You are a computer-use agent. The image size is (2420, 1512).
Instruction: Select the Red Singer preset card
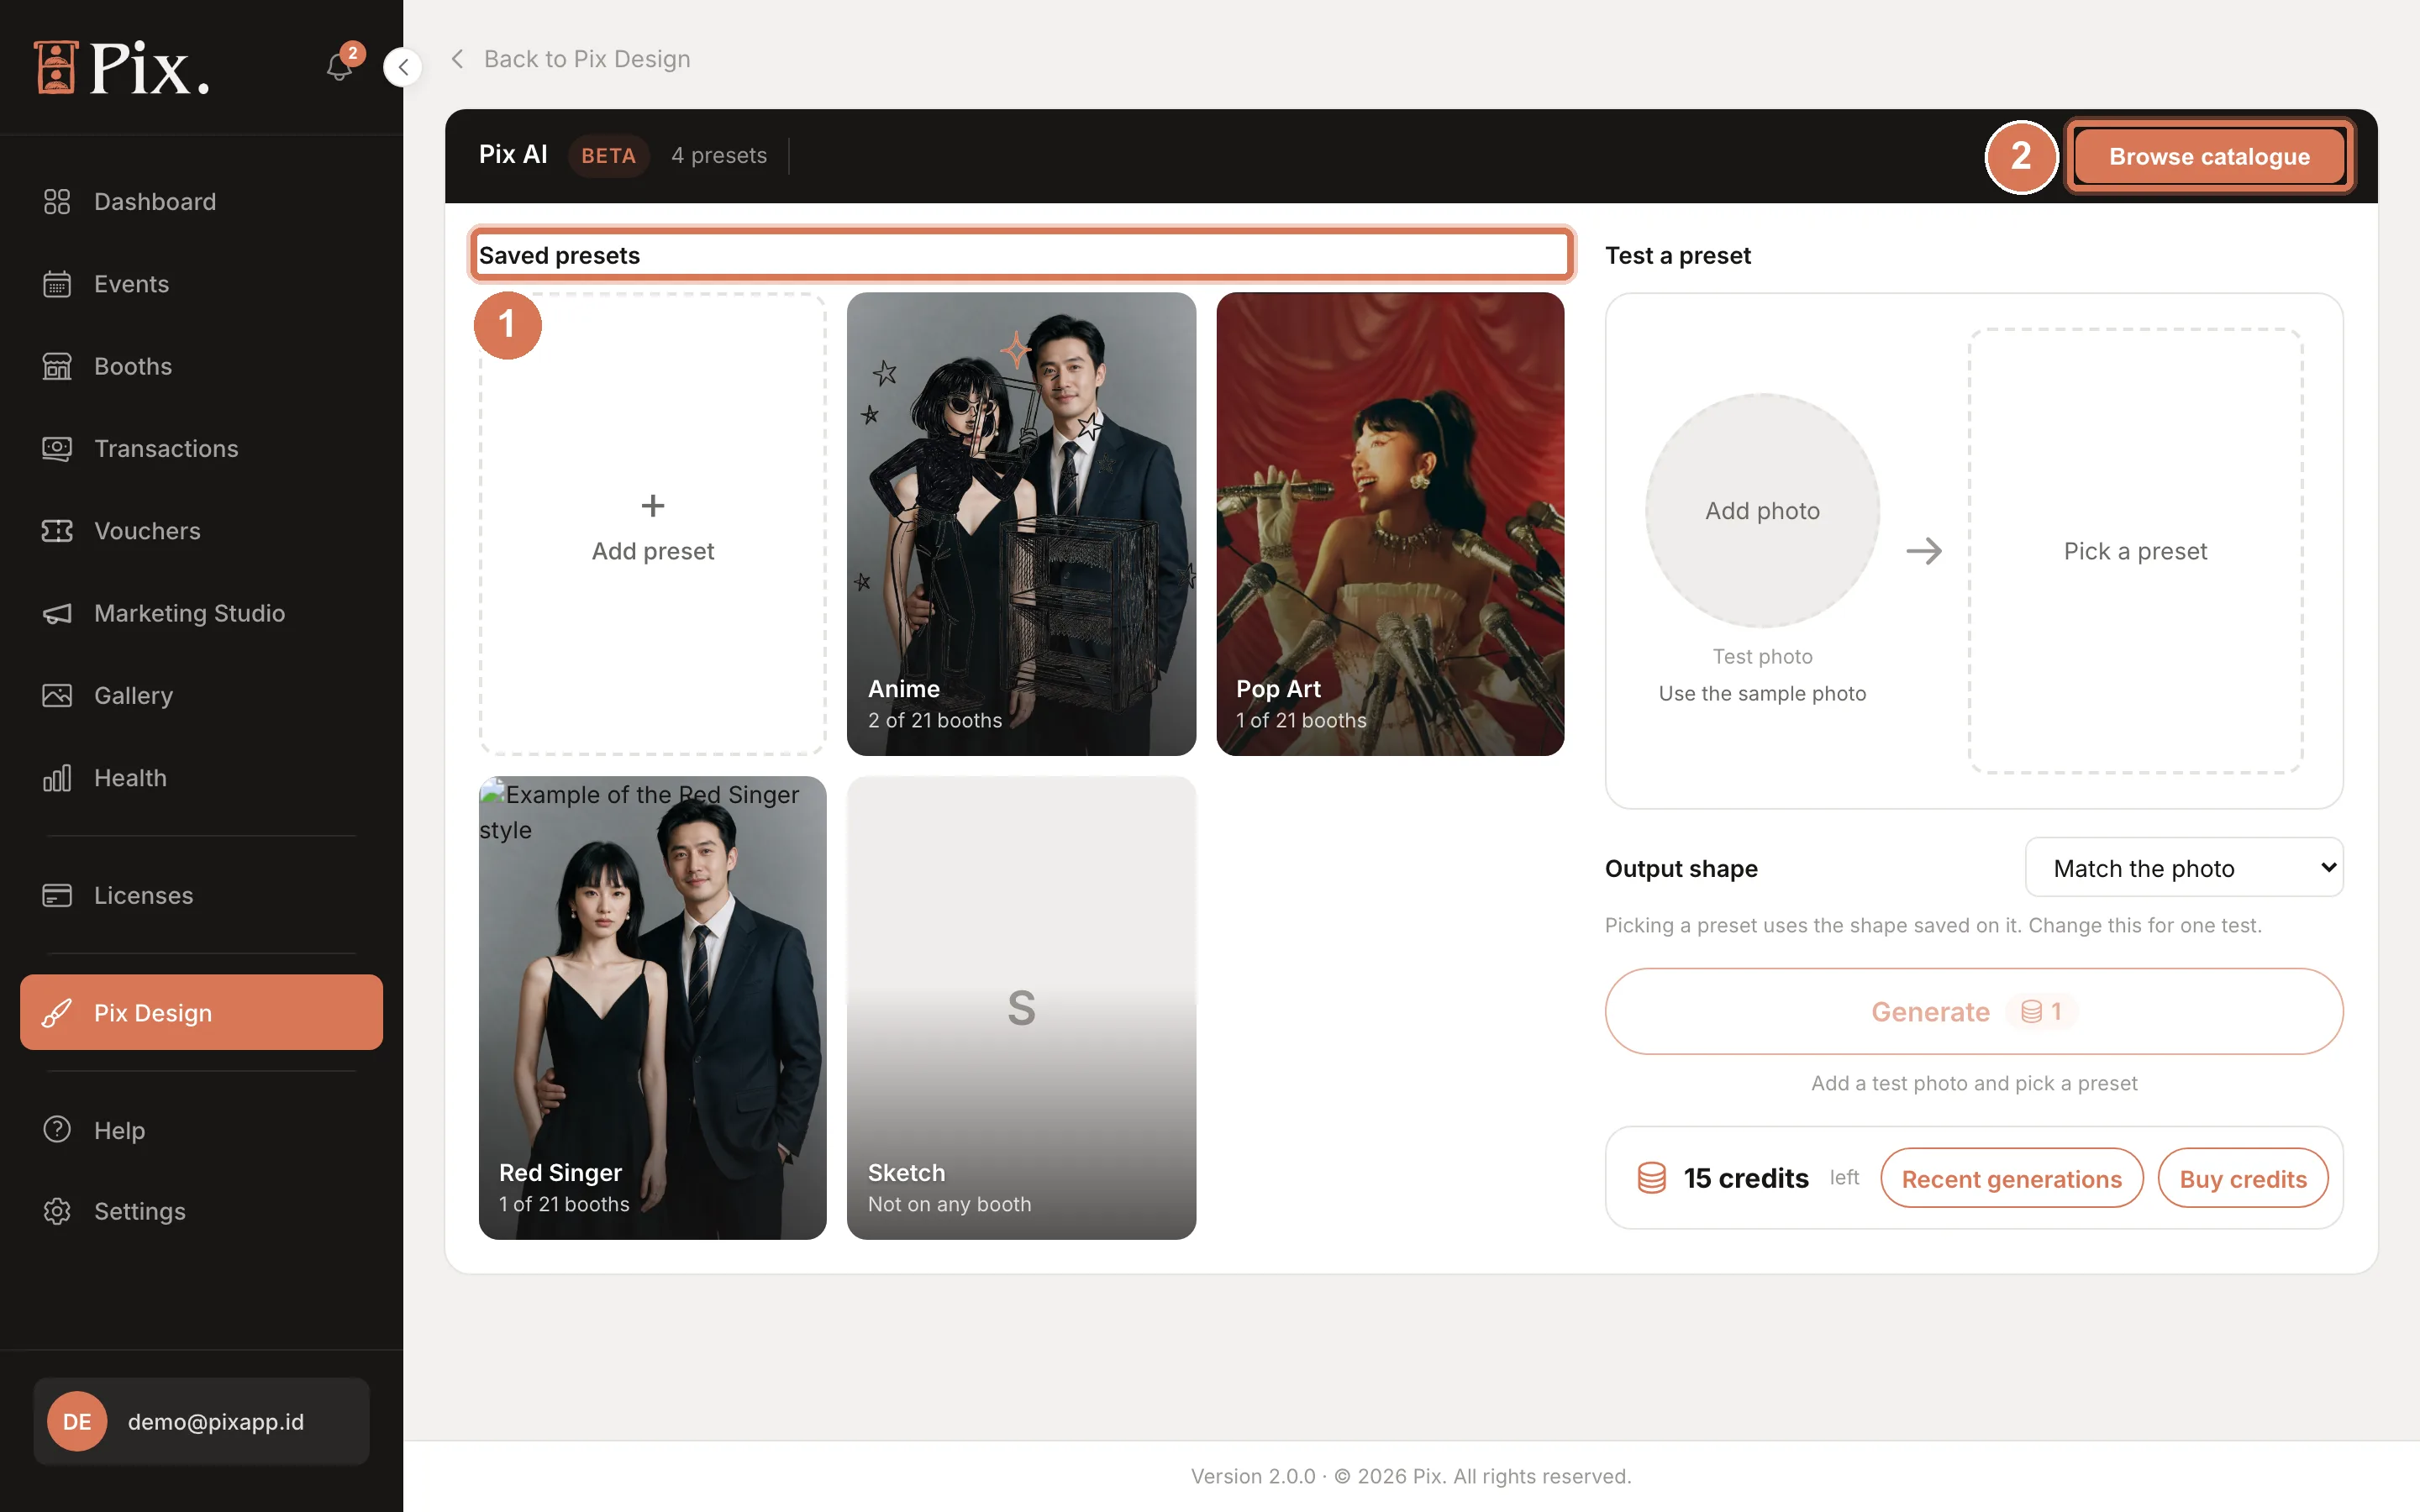click(653, 1008)
